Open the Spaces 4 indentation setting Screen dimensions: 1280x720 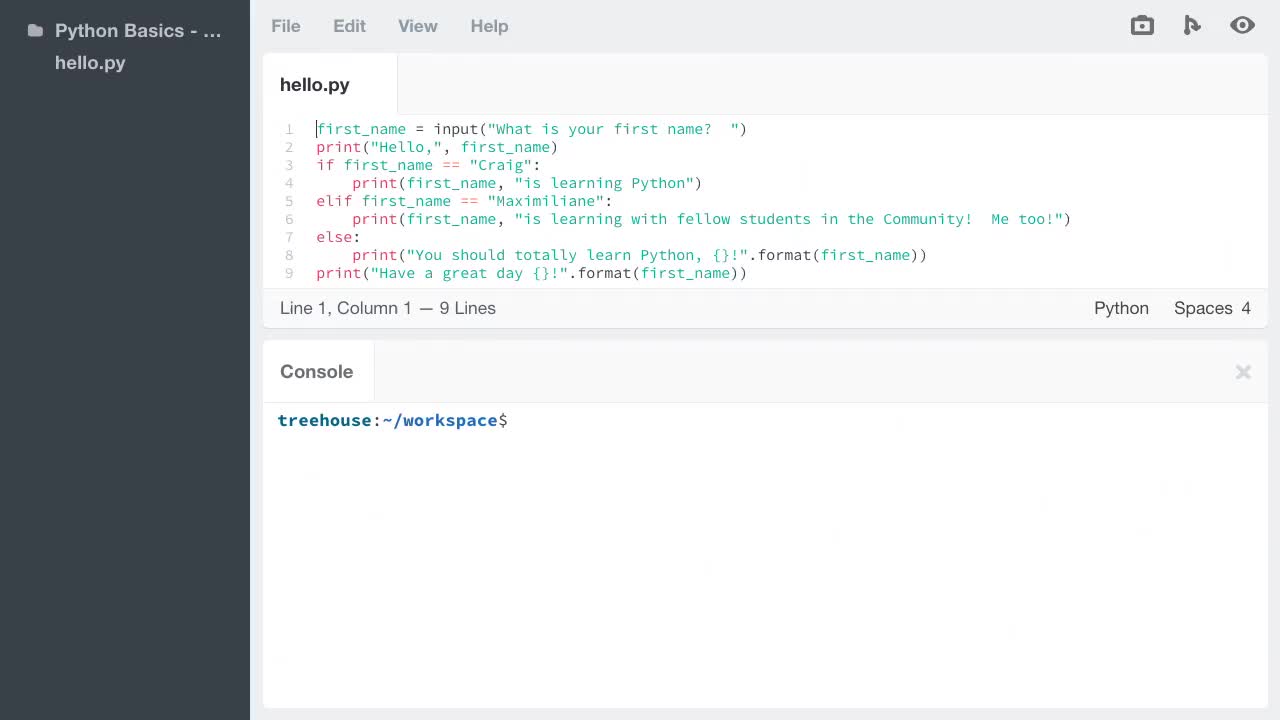tap(1212, 308)
